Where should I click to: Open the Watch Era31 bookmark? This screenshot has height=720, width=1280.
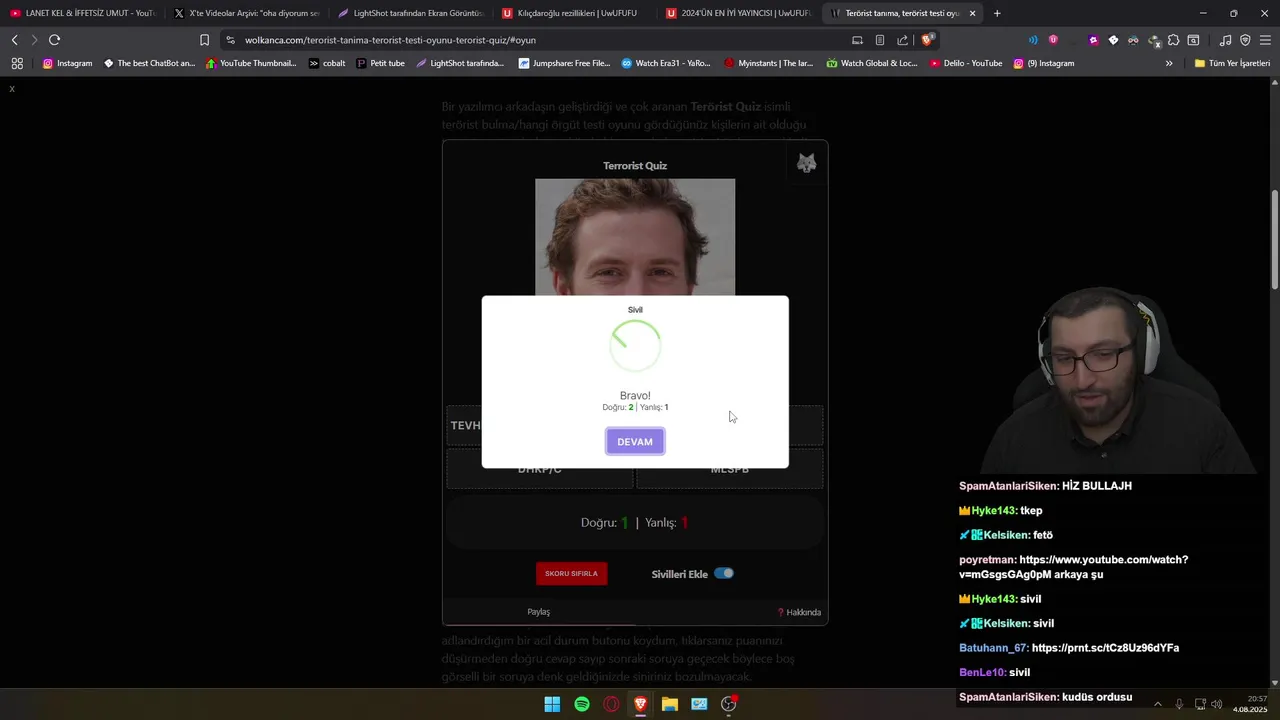pyautogui.click(x=666, y=63)
